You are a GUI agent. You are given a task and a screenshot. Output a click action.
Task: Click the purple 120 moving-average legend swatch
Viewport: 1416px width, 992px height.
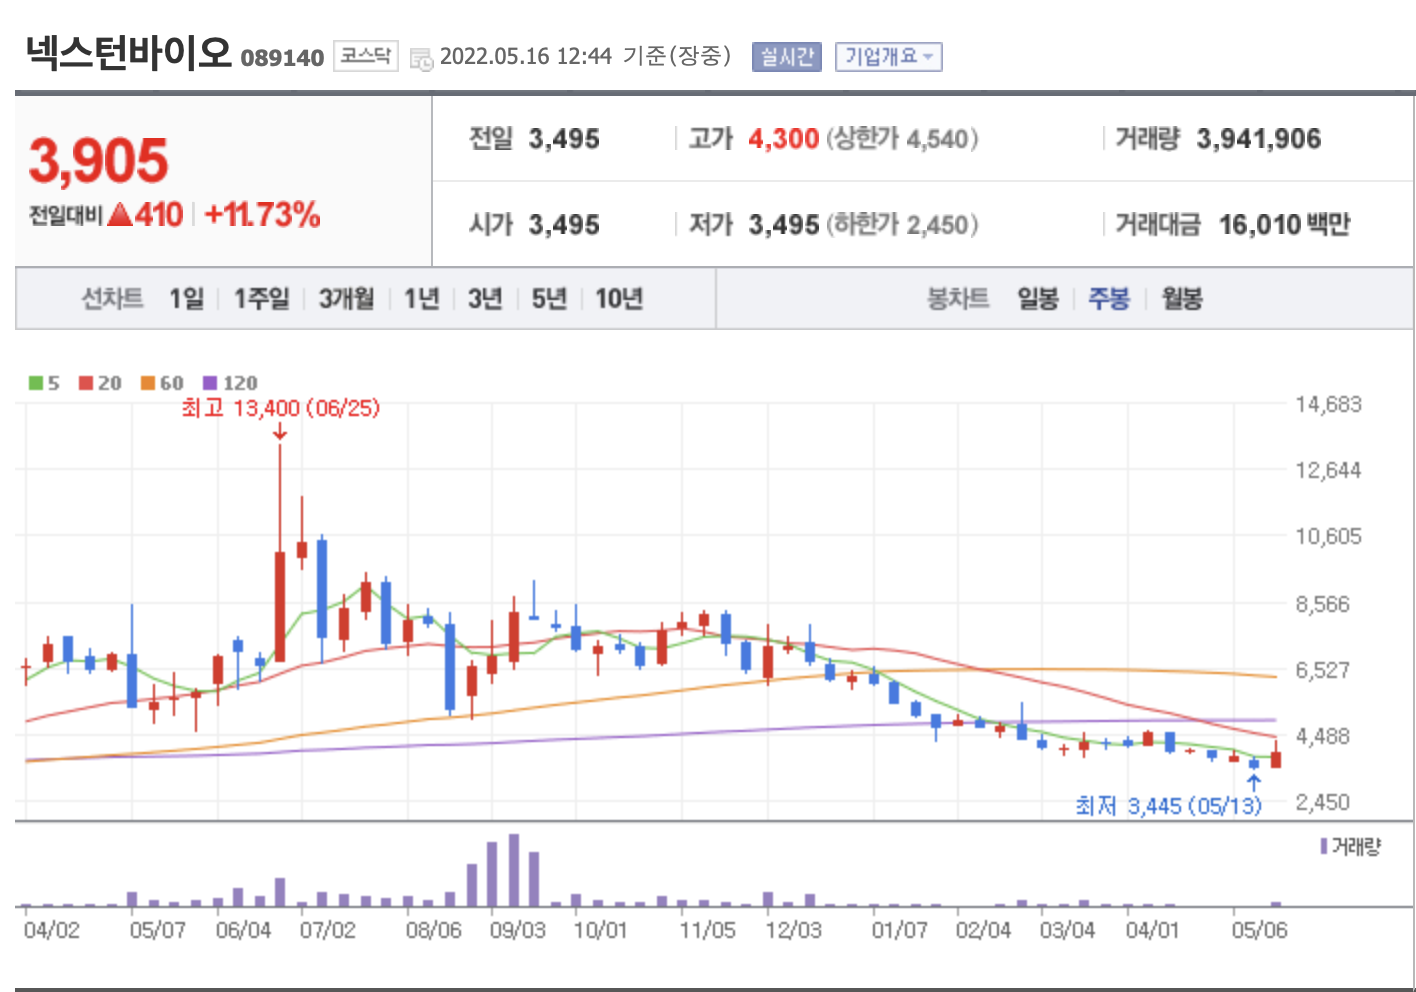tap(210, 383)
